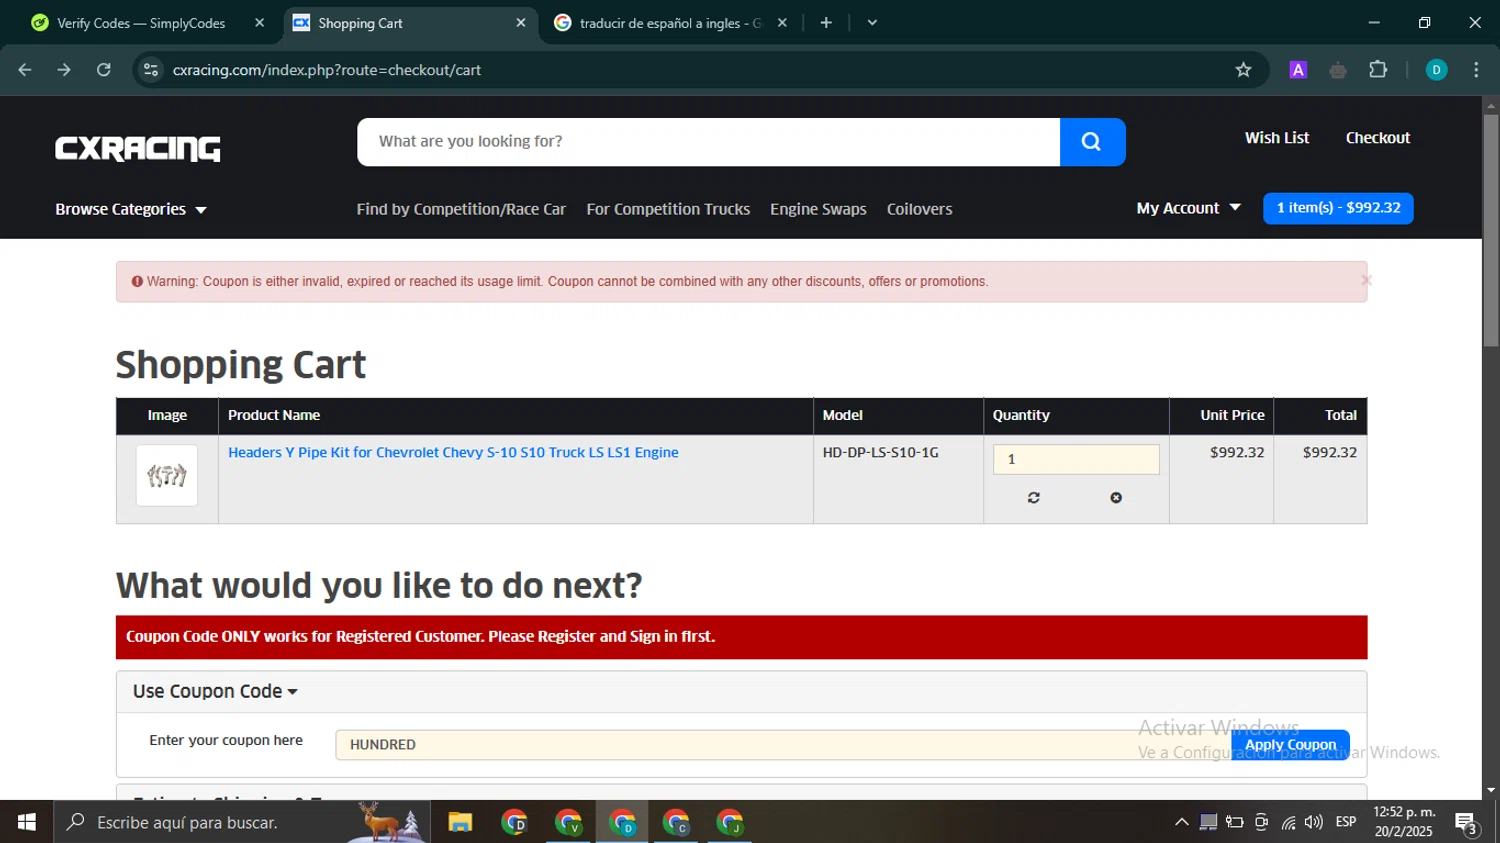The image size is (1500, 843).
Task: Open the browser extensions puzzle icon
Action: 1378,70
